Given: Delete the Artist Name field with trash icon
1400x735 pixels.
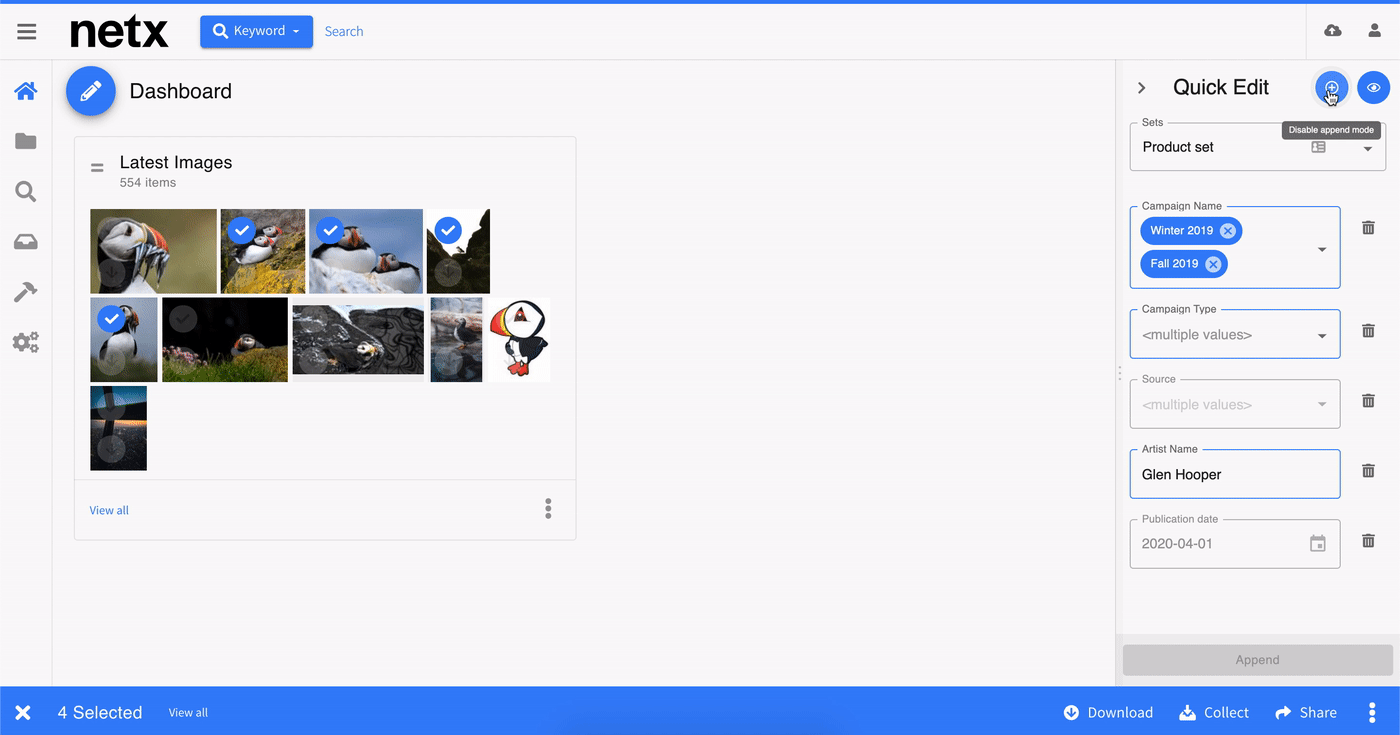Looking at the screenshot, I should [1368, 471].
